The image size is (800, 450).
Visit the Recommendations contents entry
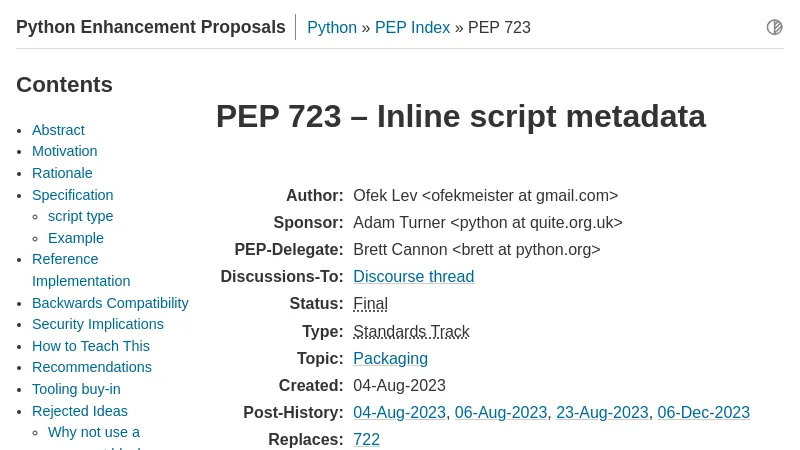91,367
